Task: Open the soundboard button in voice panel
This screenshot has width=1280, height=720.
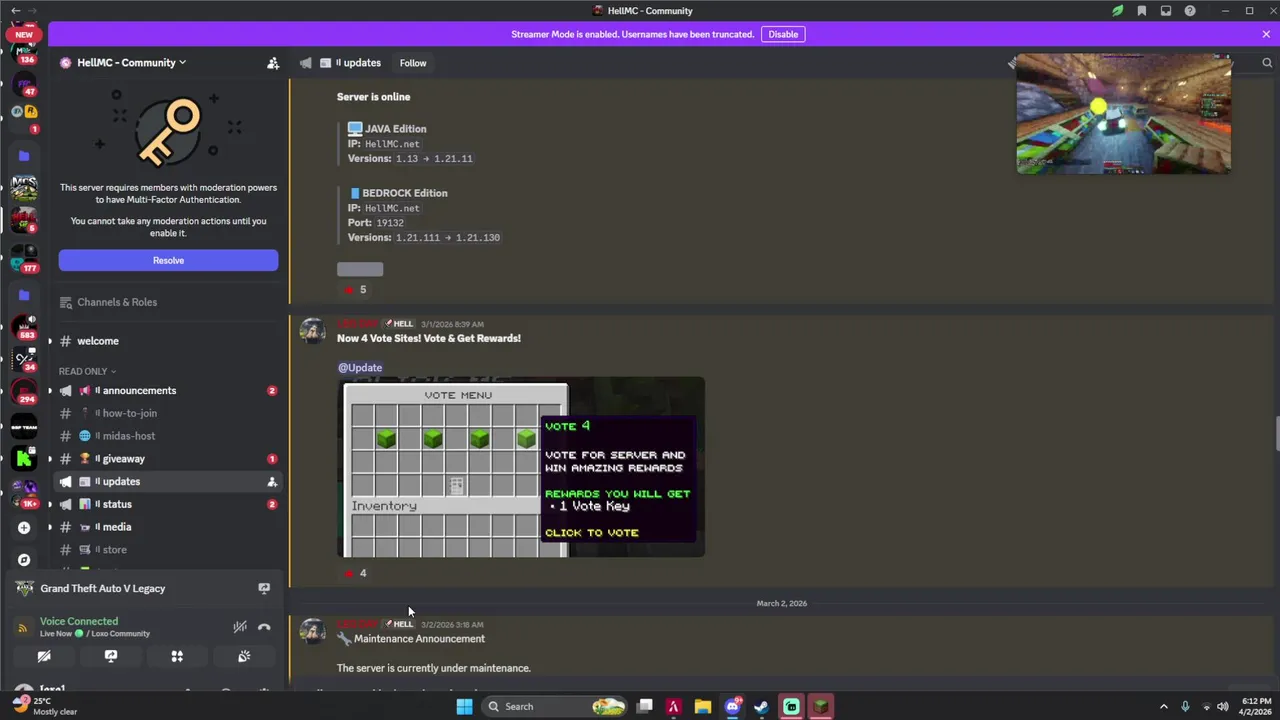Action: [244, 657]
